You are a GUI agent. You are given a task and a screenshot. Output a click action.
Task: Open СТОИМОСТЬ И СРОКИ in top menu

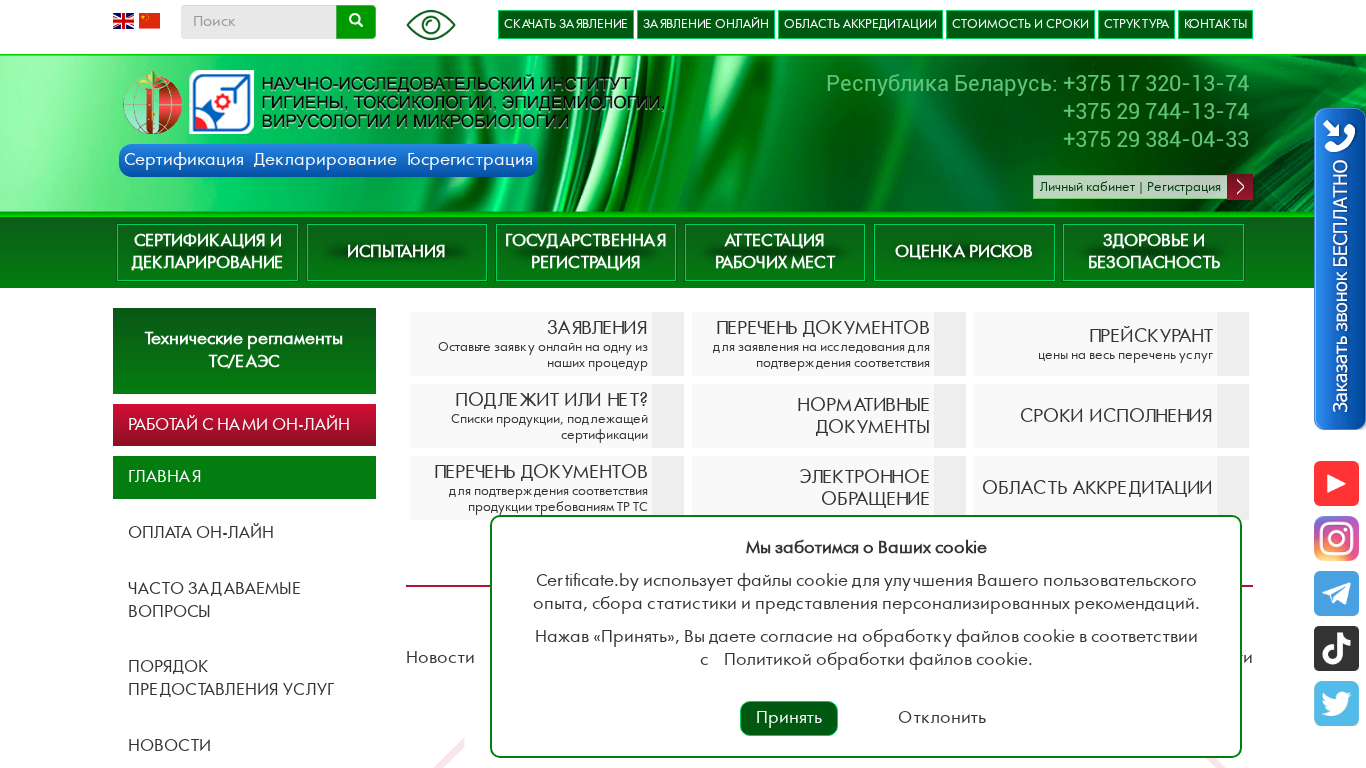pos(1020,25)
